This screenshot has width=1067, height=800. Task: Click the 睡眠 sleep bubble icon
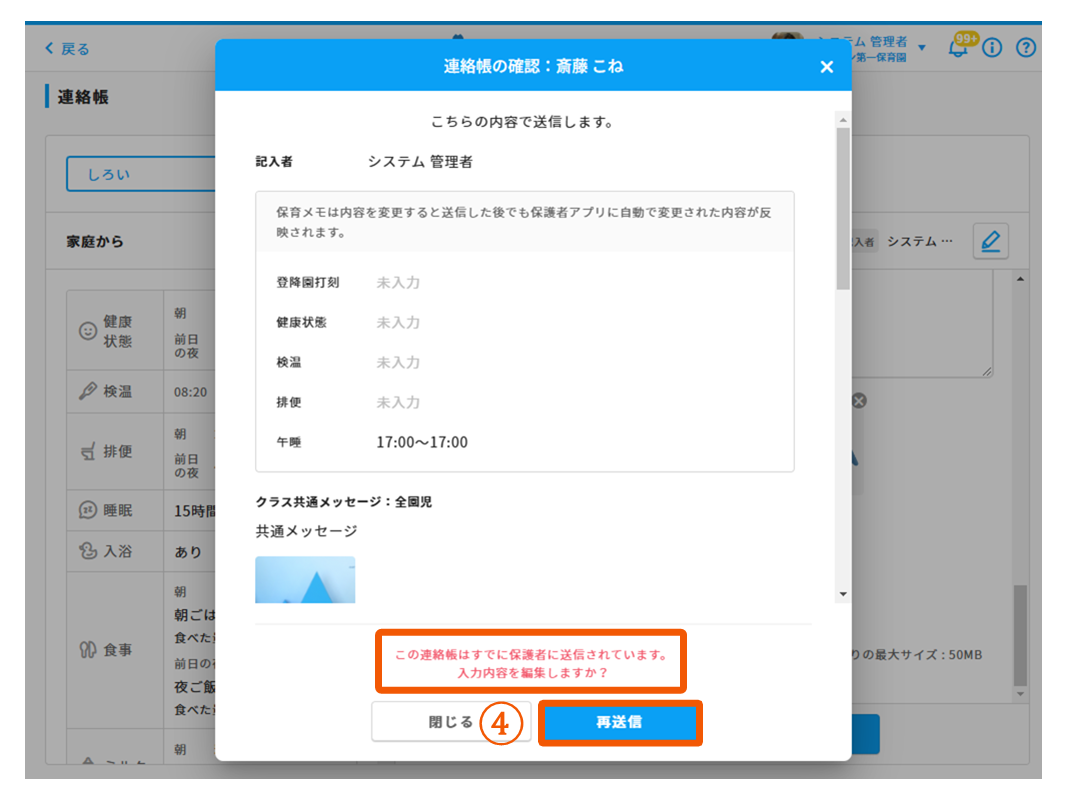click(88, 510)
